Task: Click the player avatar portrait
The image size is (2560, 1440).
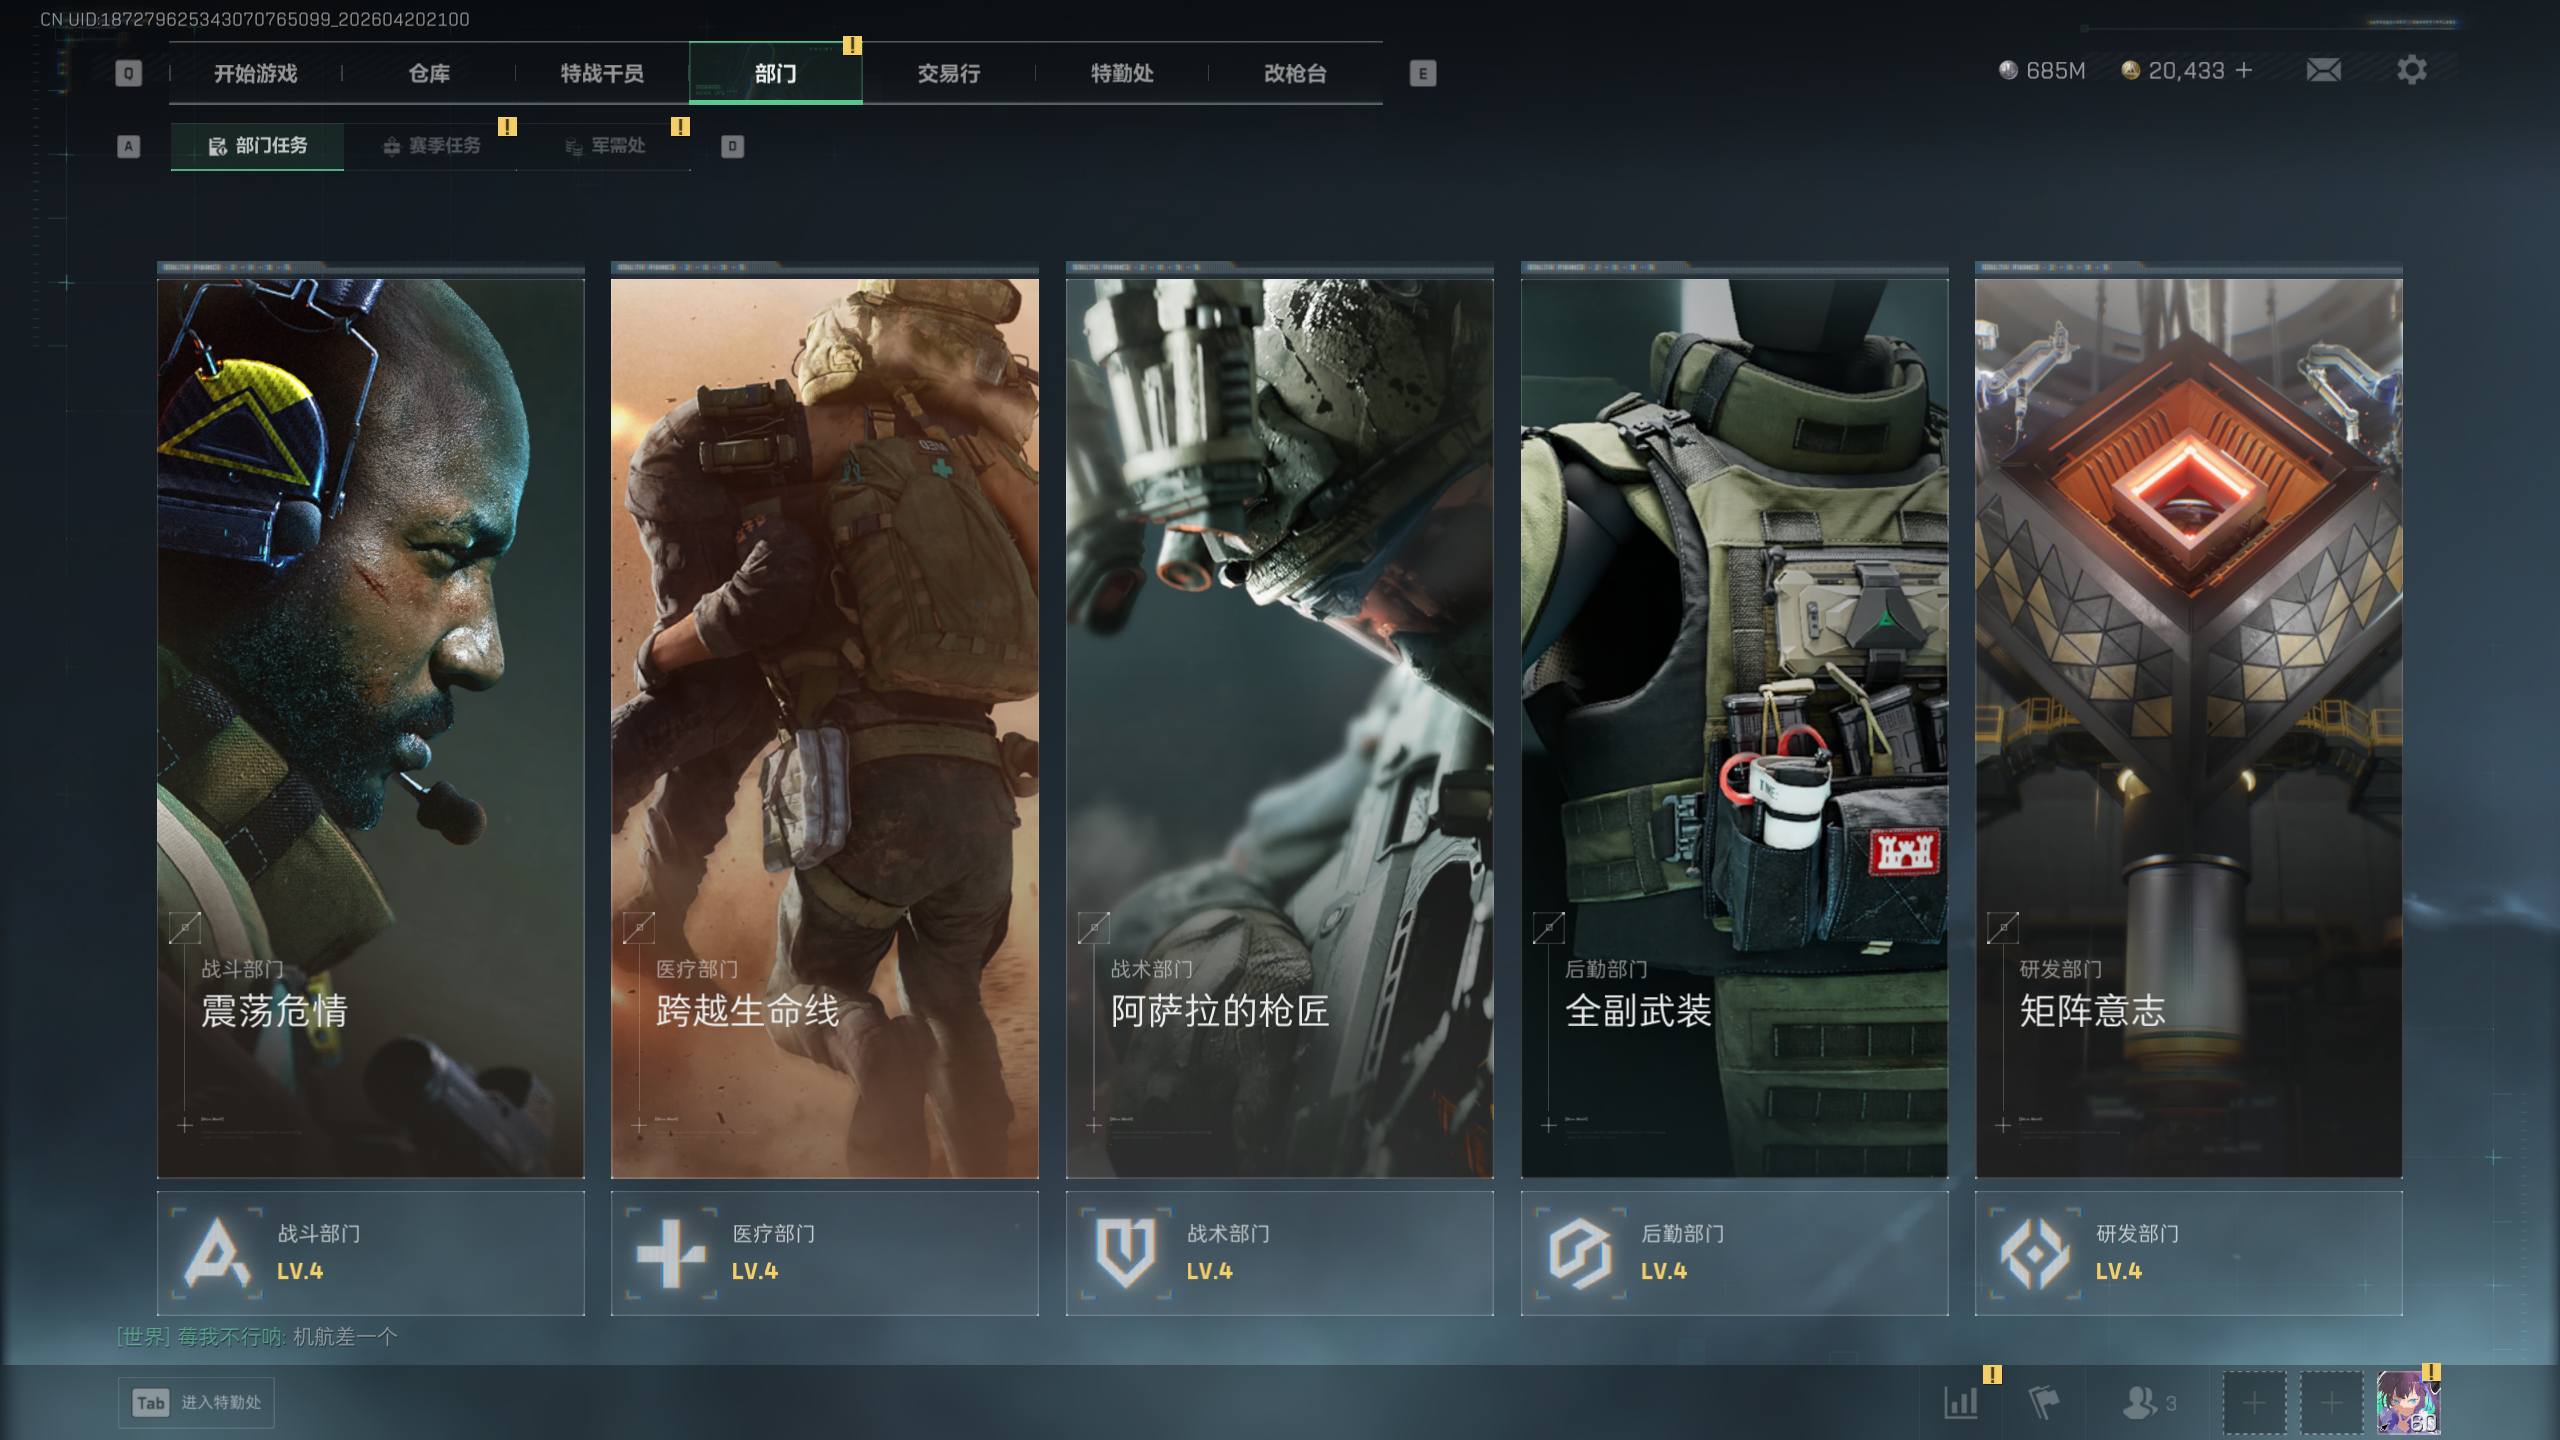Action: coord(2407,1402)
